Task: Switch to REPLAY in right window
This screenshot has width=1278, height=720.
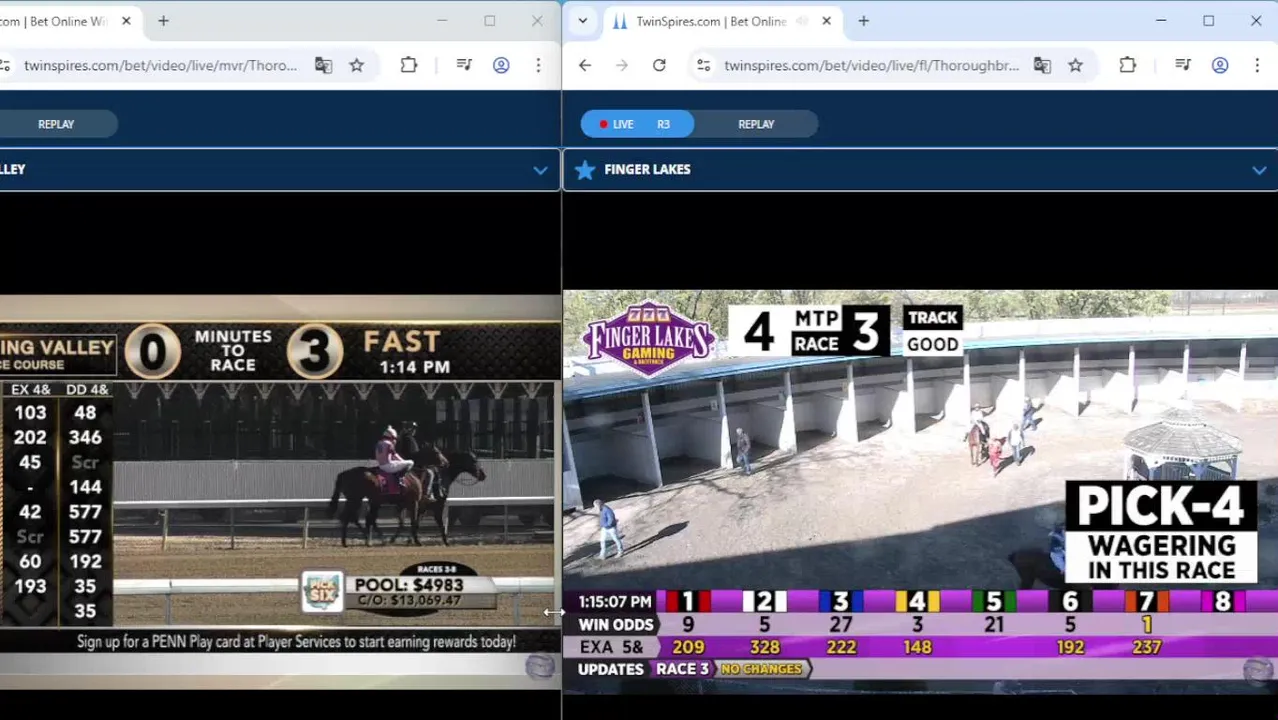Action: click(756, 124)
